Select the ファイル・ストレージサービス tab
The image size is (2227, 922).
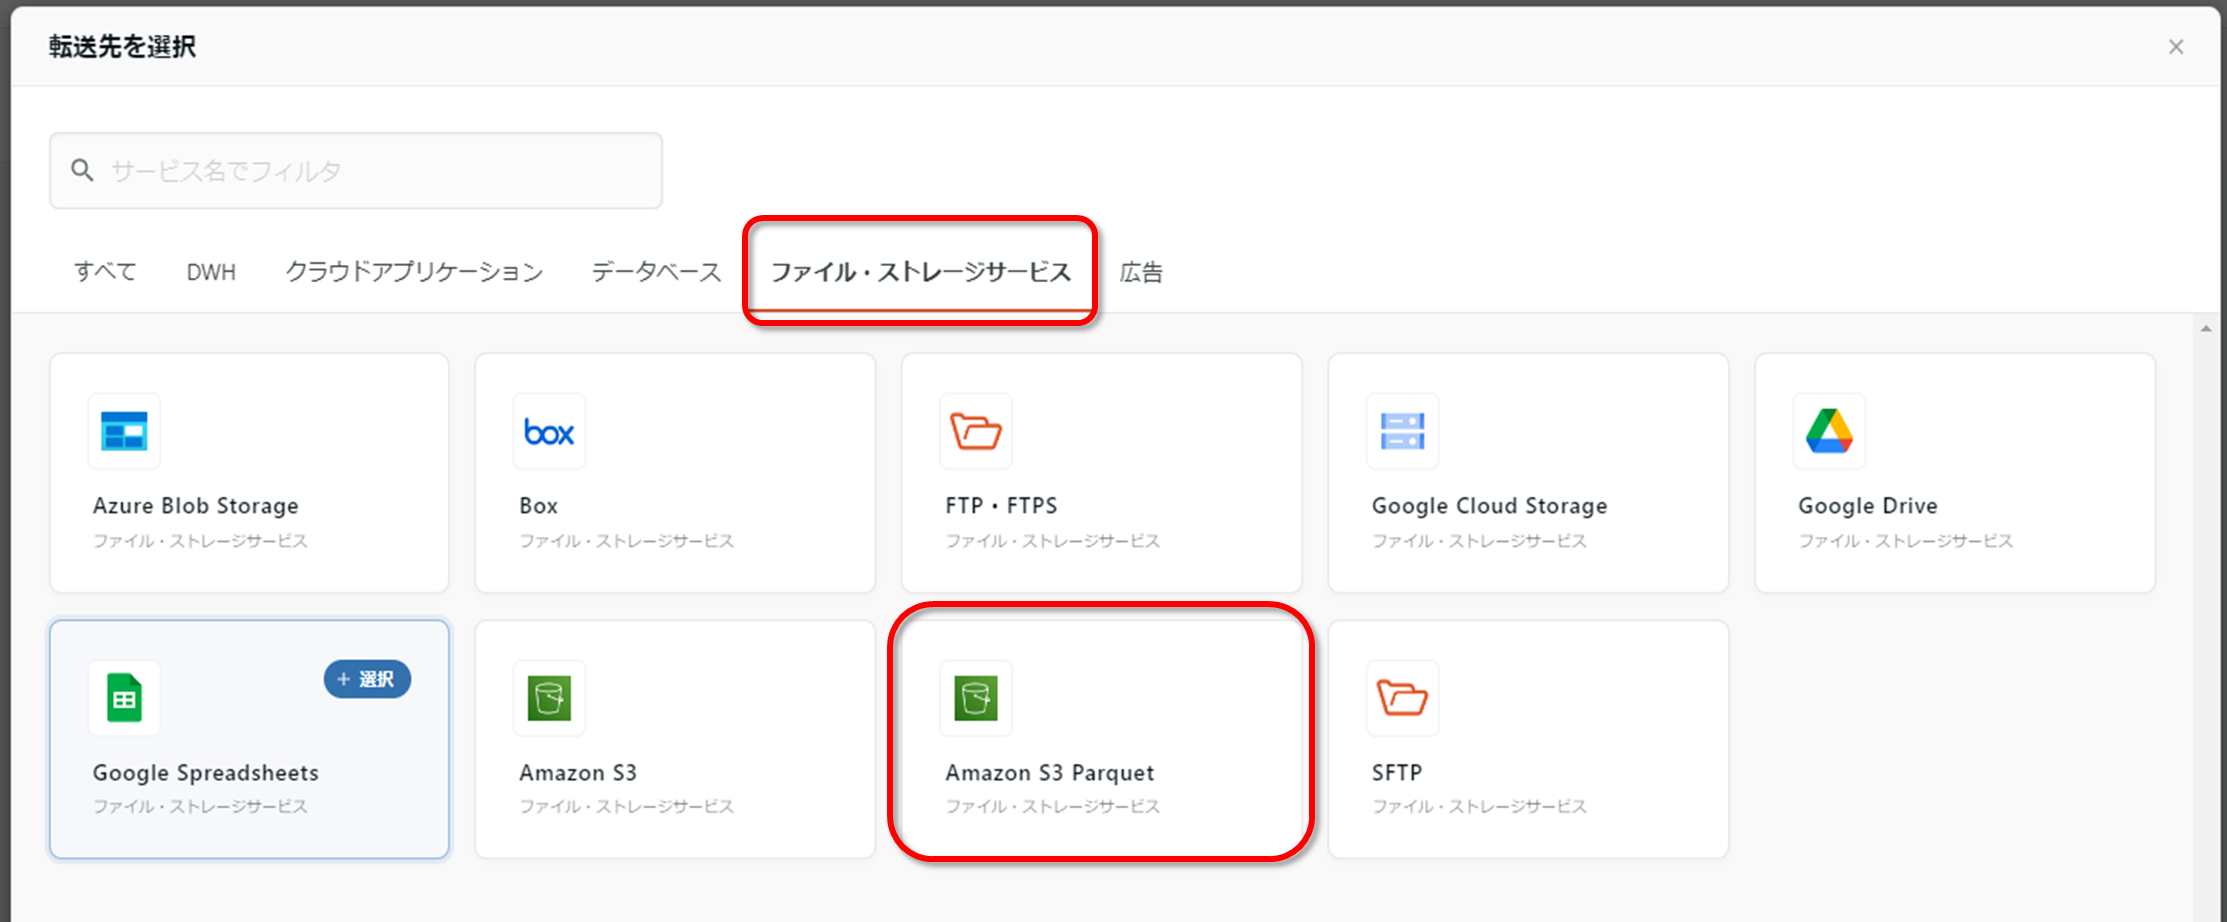(920, 272)
